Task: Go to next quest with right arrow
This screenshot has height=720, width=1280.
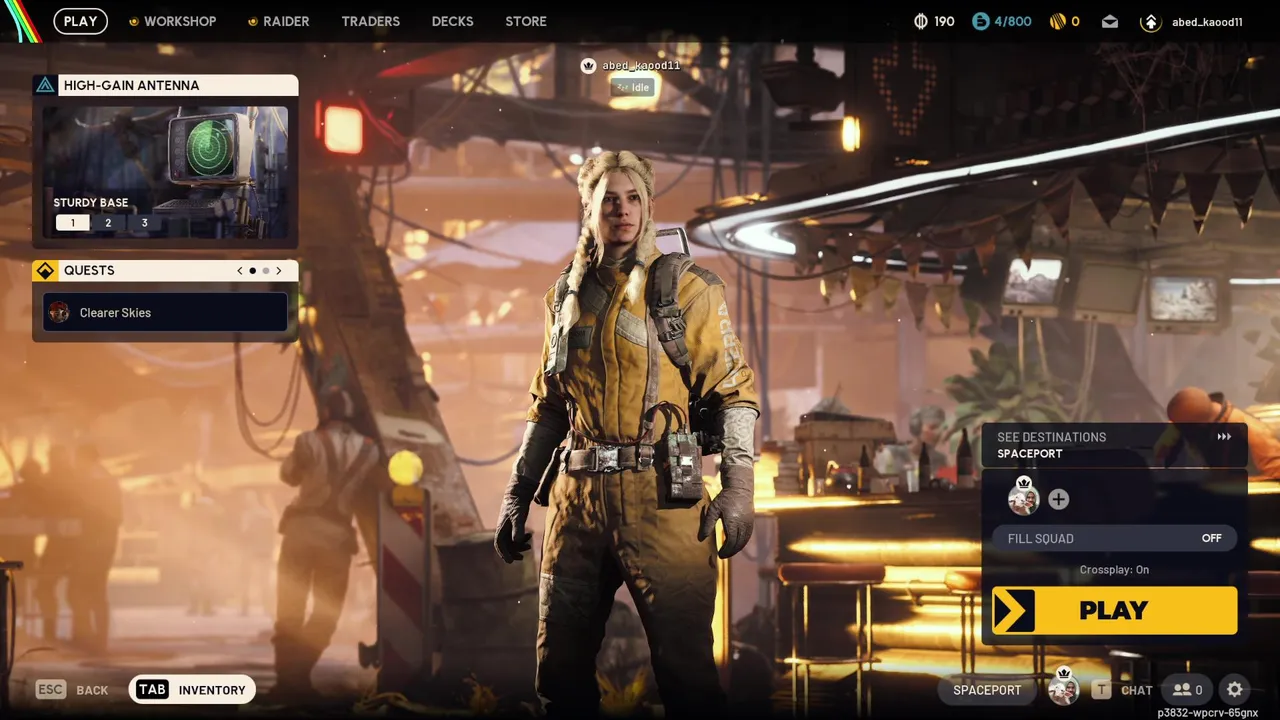Action: [x=279, y=270]
